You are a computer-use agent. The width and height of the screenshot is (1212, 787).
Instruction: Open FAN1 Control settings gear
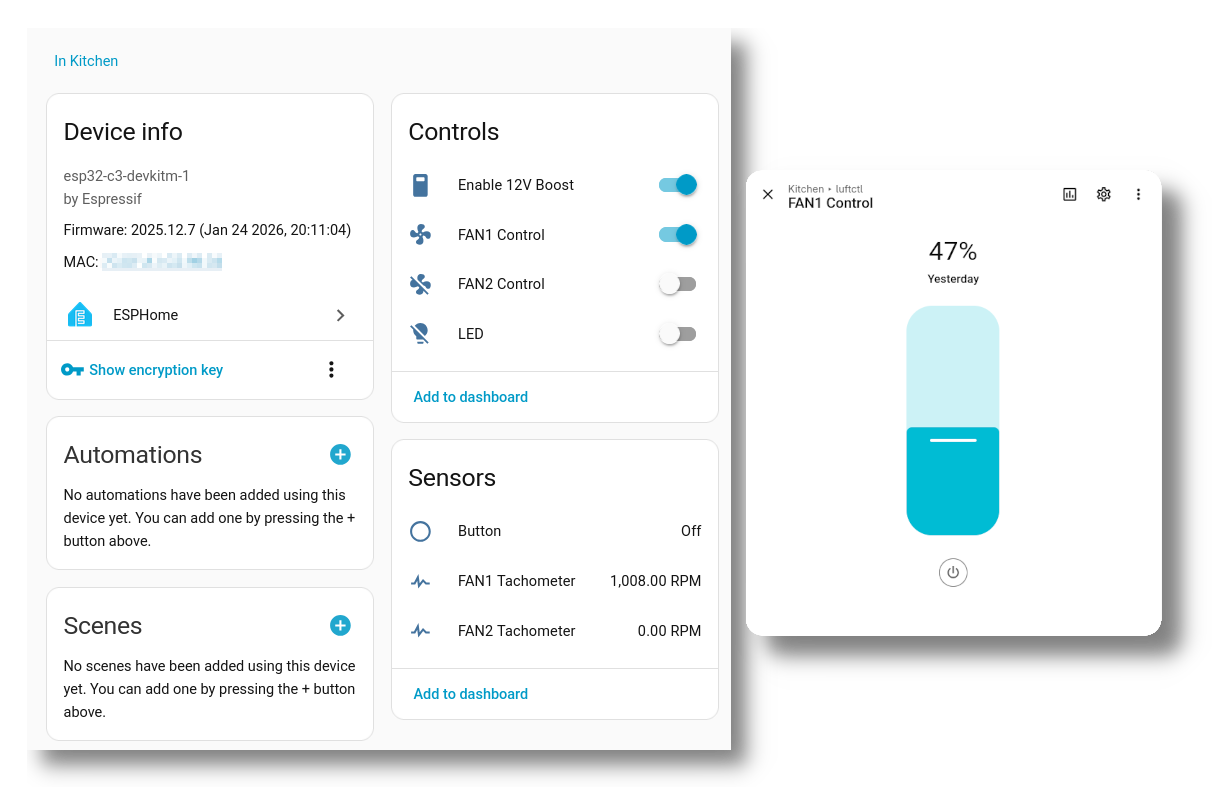tap(1103, 195)
